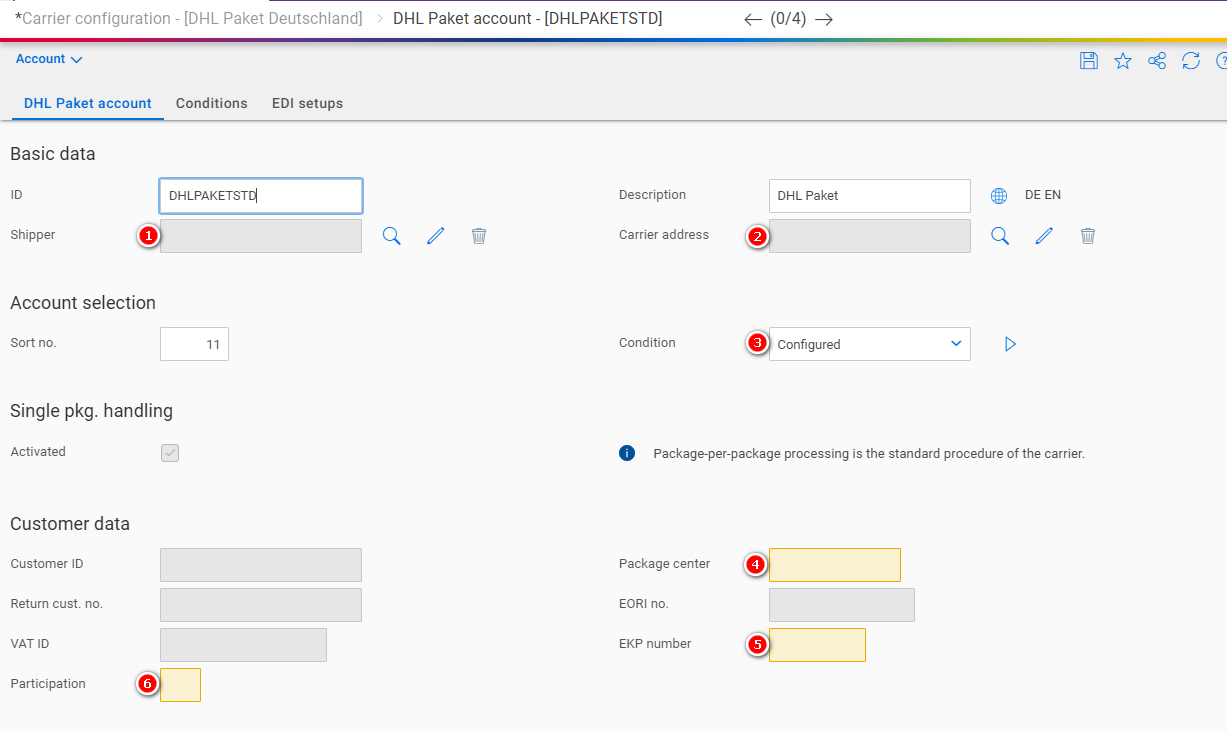Screen dimensions: 1227x731
Task: Add page to favorites star
Action: [1123, 61]
